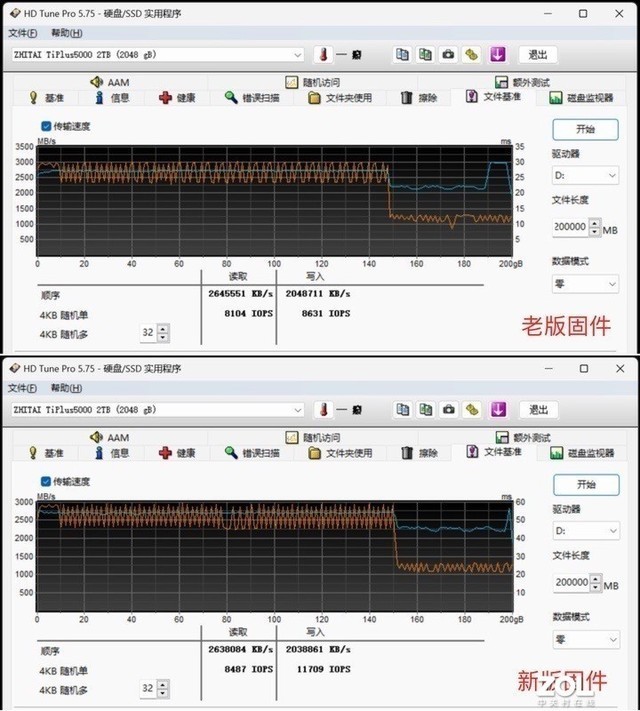Open the 文件(F) menu in top window
This screenshot has height=711, width=640.
23,33
